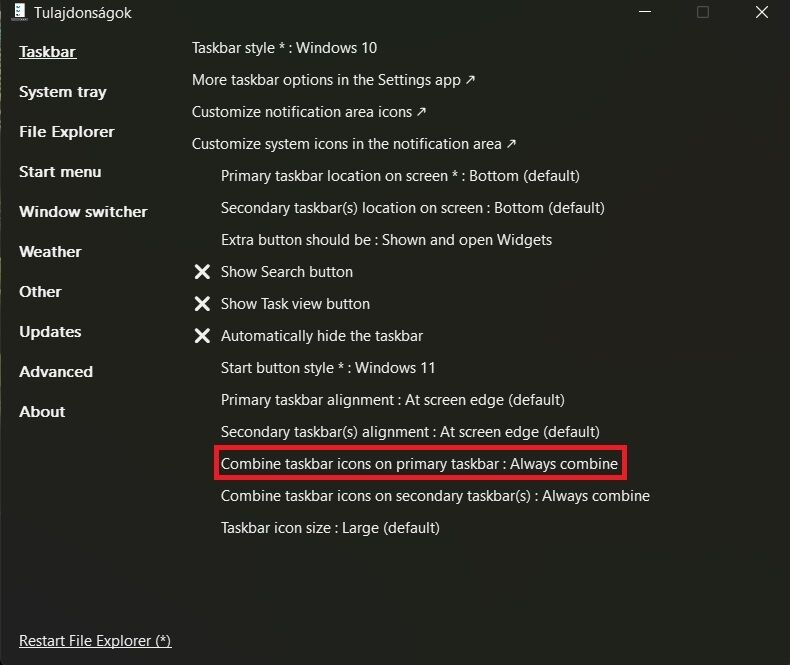Click the Properties window title icon

point(19,12)
